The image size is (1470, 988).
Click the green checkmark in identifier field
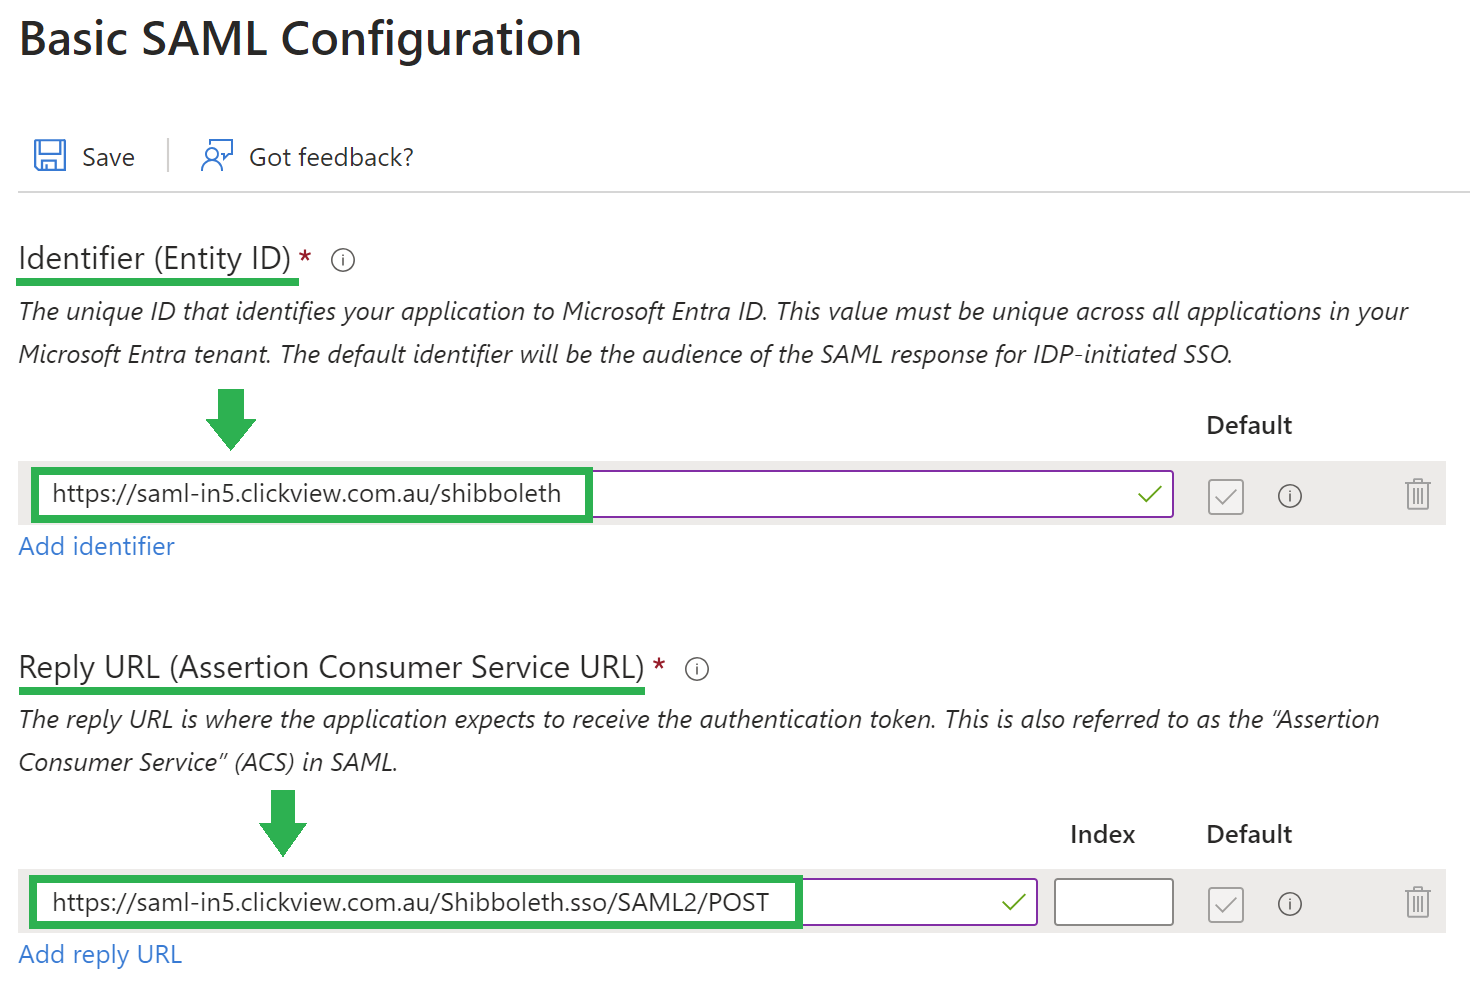pos(1150,494)
